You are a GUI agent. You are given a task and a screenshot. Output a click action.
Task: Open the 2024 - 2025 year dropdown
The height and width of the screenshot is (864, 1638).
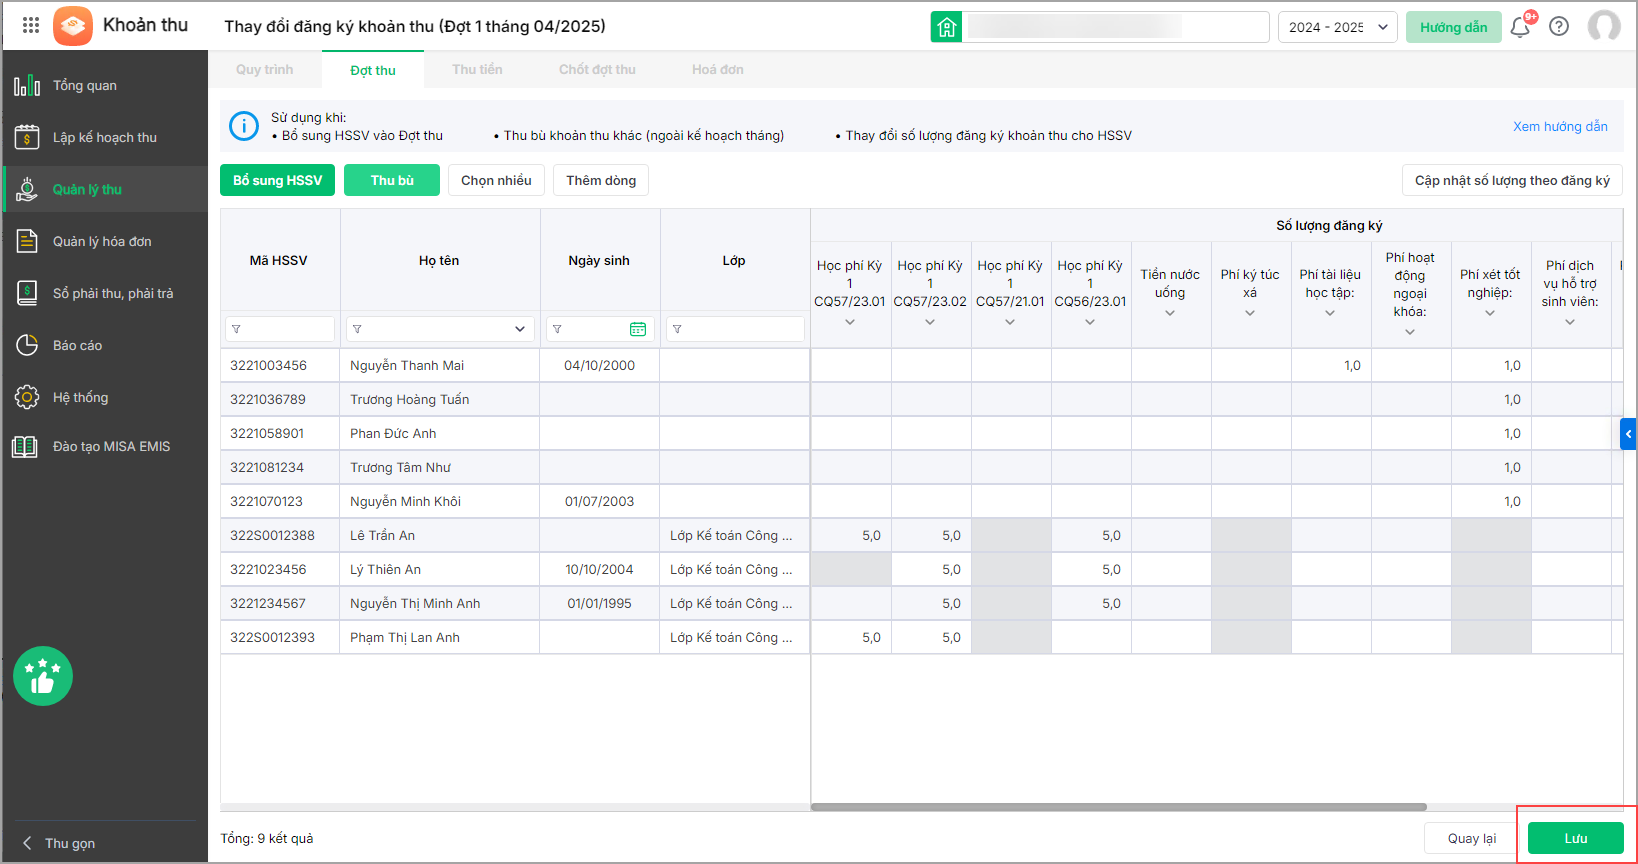[1337, 27]
